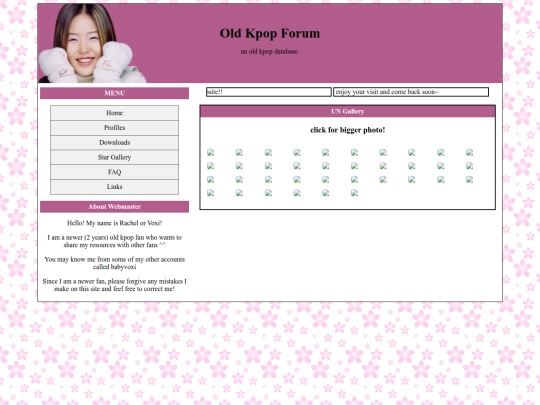Viewport: 540px width, 405px height.
Task: Click last thumbnail in fourth gallery row
Action: 354,193
